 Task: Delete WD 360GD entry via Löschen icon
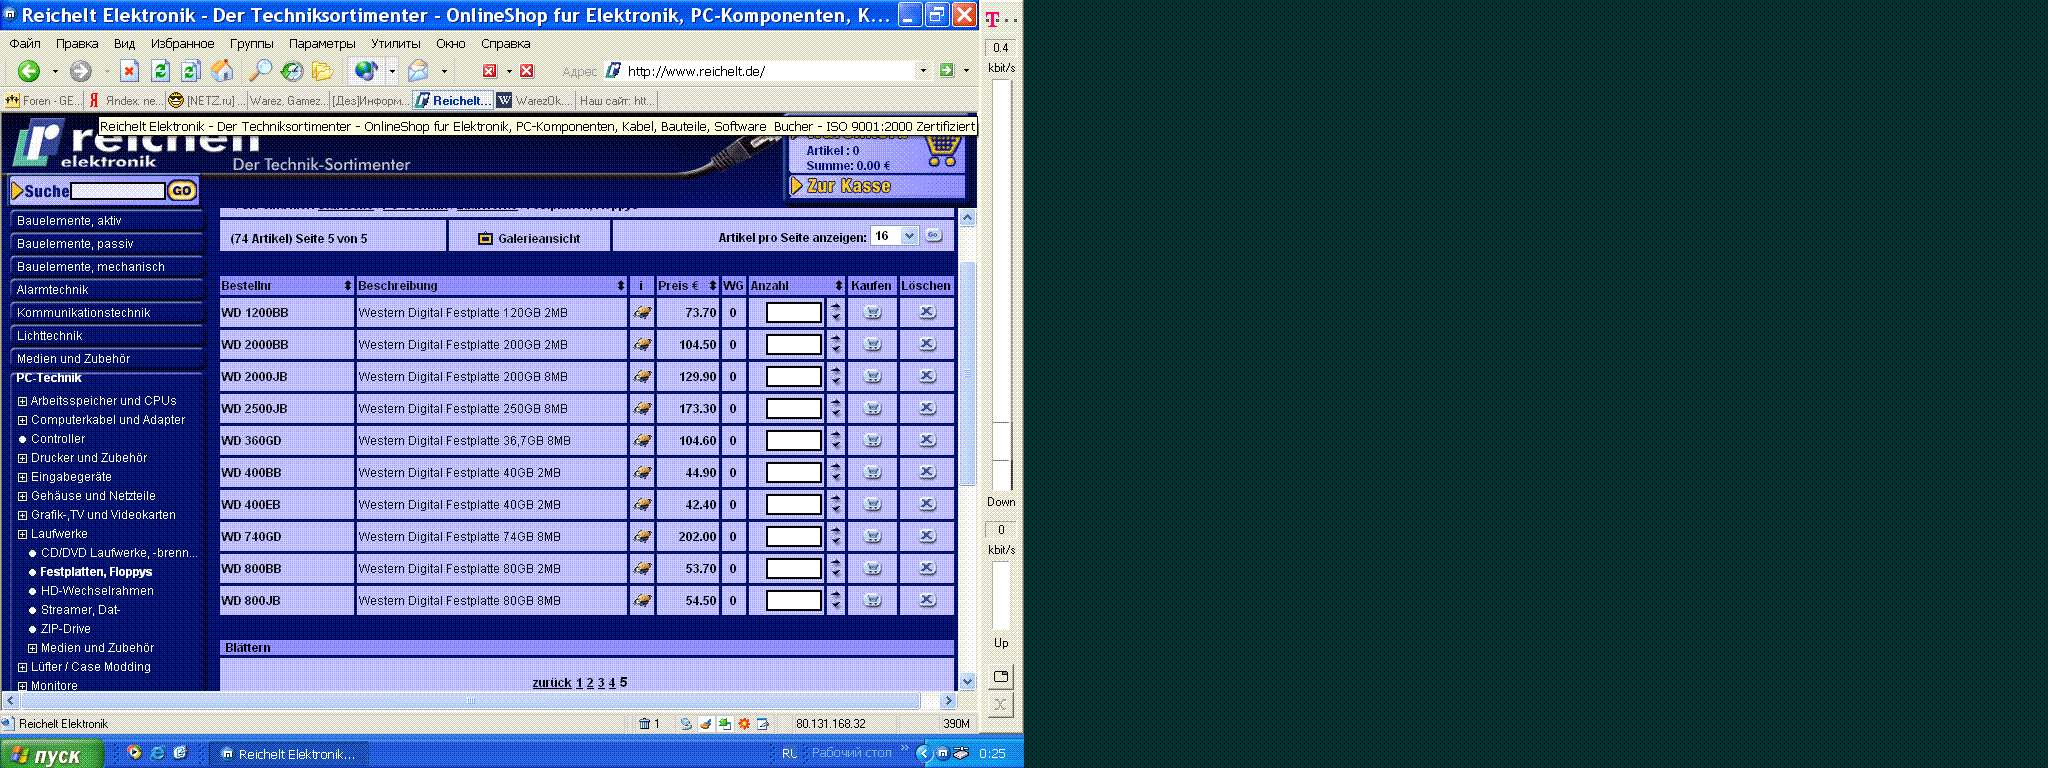coord(927,440)
